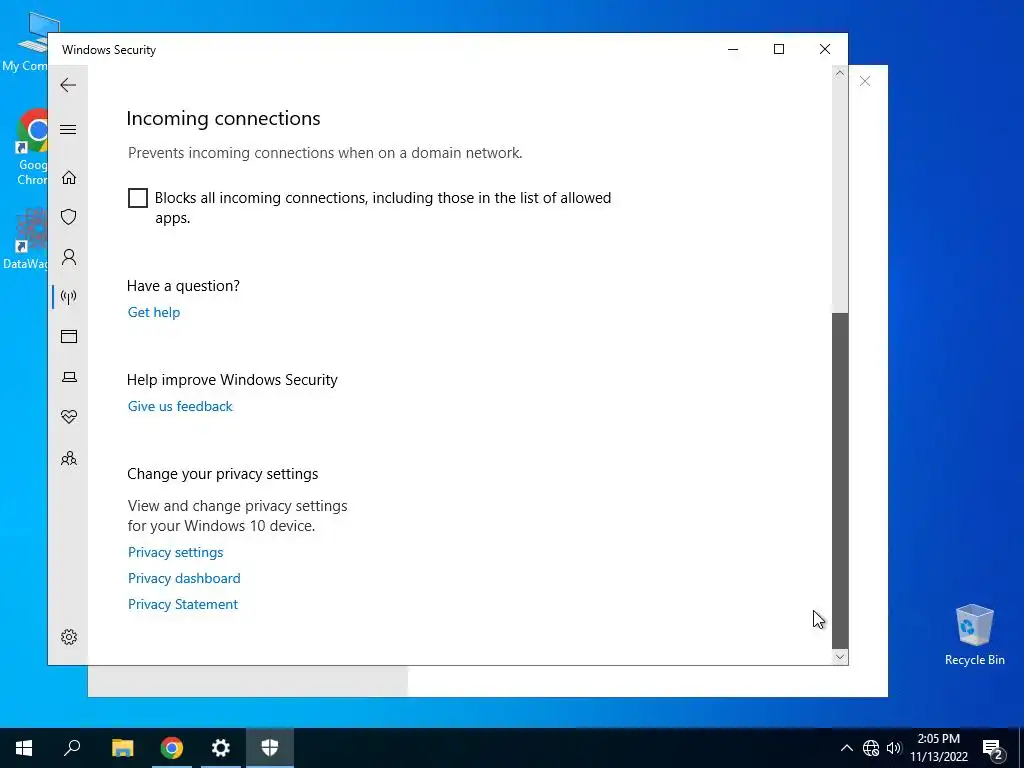Click the volume speaker tray icon
This screenshot has width=1024, height=768.
pos(894,748)
